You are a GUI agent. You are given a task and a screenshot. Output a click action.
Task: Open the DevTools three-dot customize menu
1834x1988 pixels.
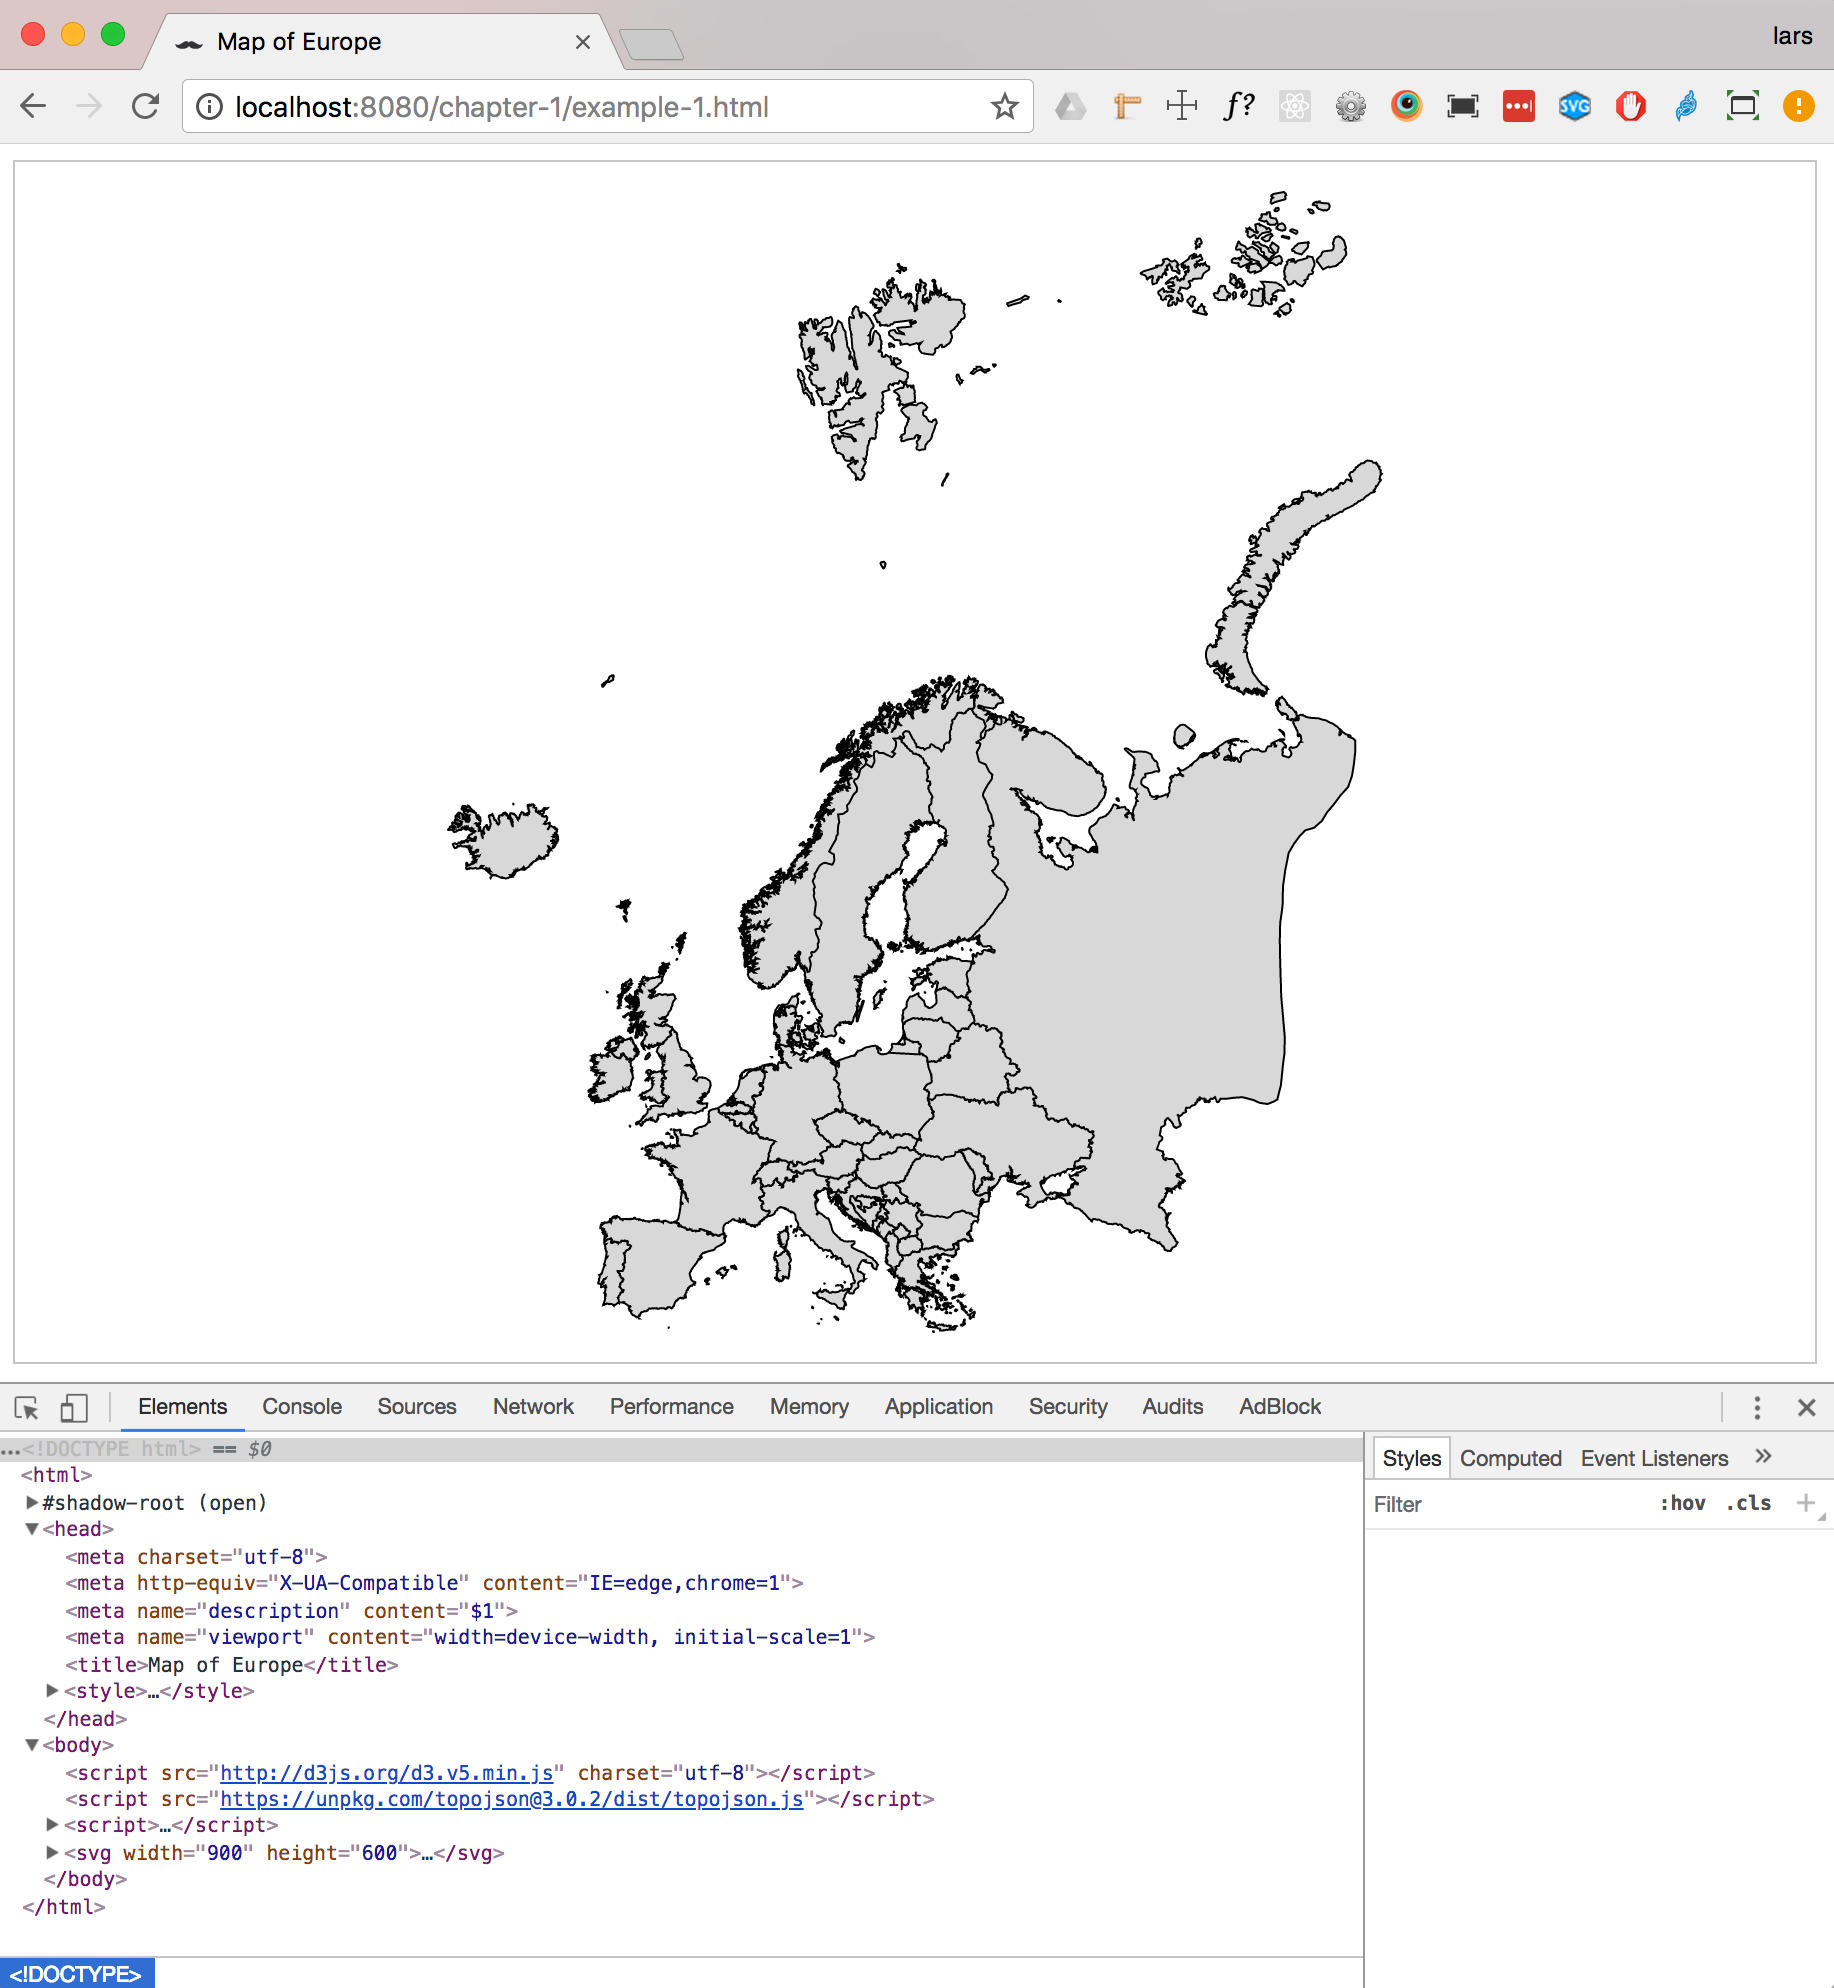1756,1407
